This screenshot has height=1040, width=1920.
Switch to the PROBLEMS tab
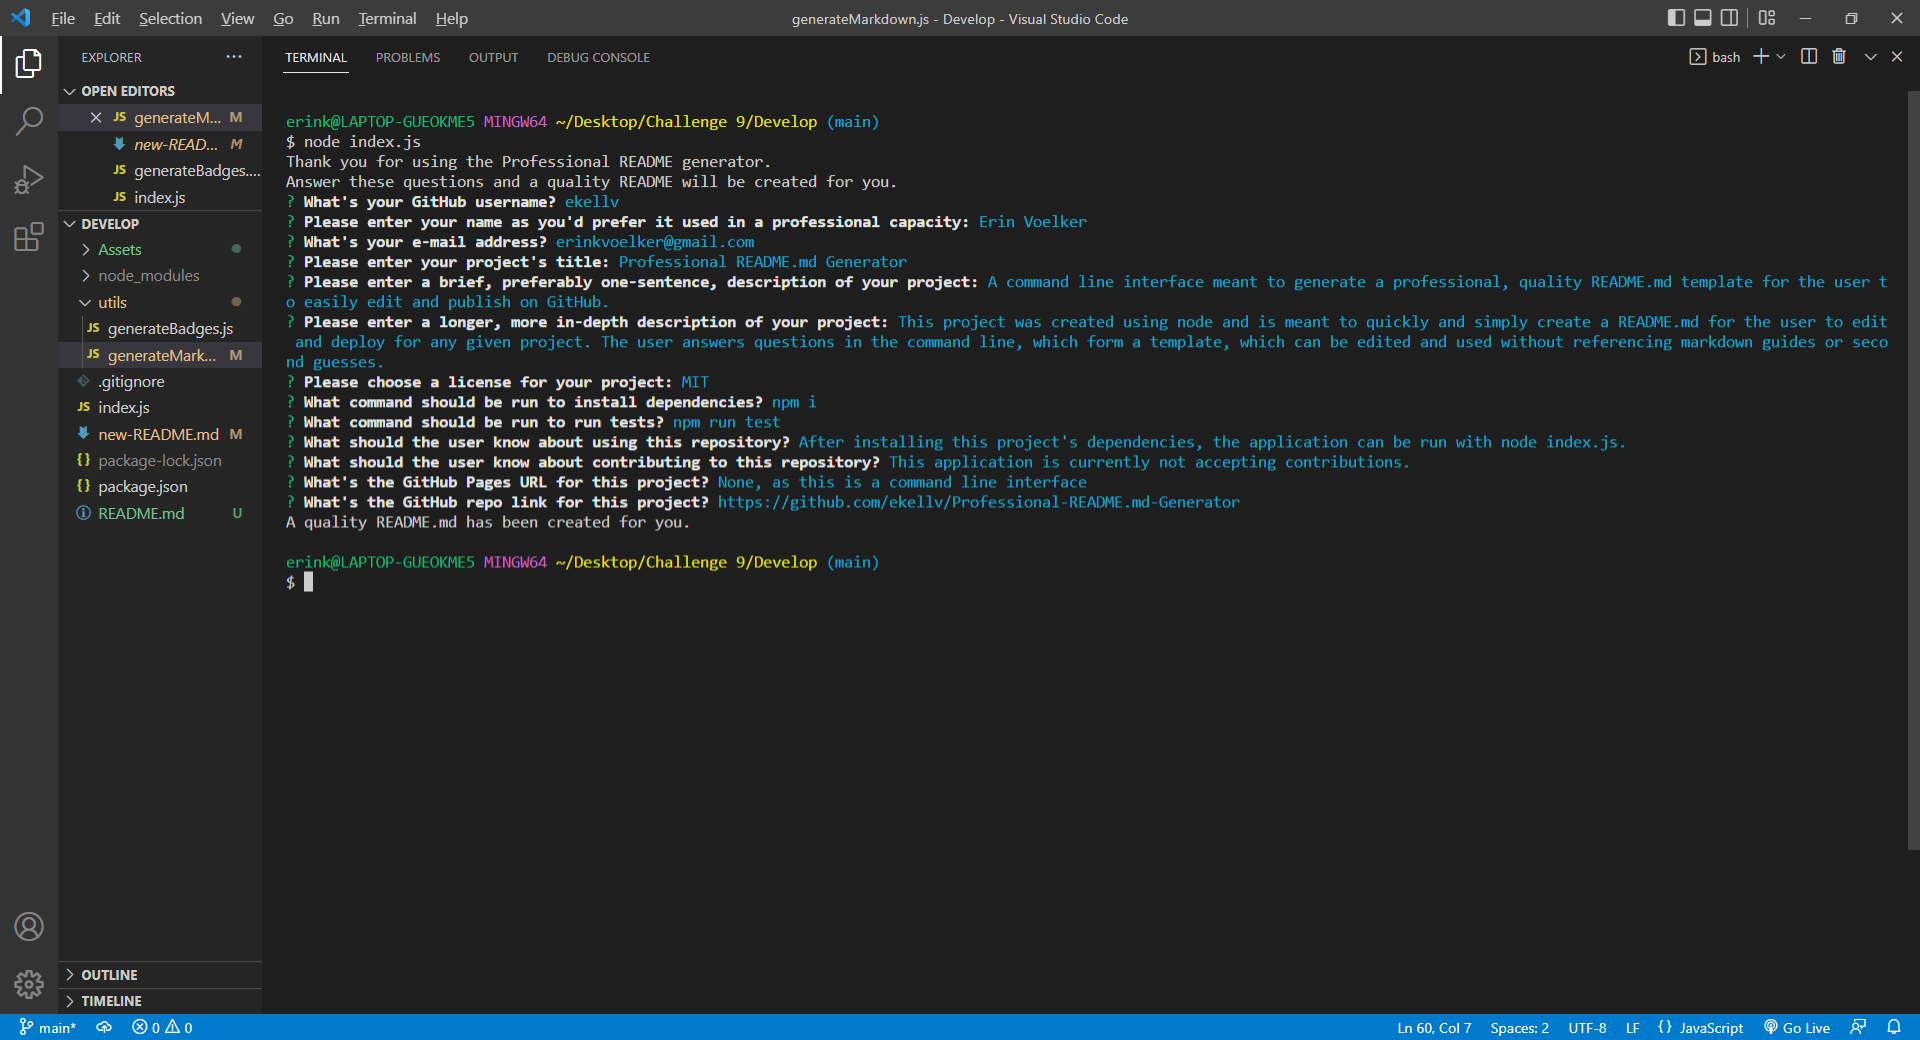click(x=407, y=57)
